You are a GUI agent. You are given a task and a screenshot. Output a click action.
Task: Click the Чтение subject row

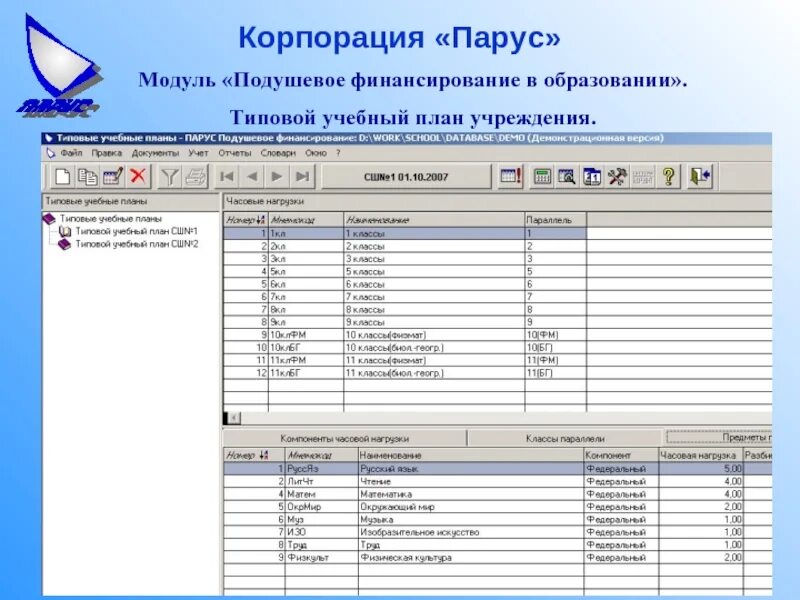497,482
